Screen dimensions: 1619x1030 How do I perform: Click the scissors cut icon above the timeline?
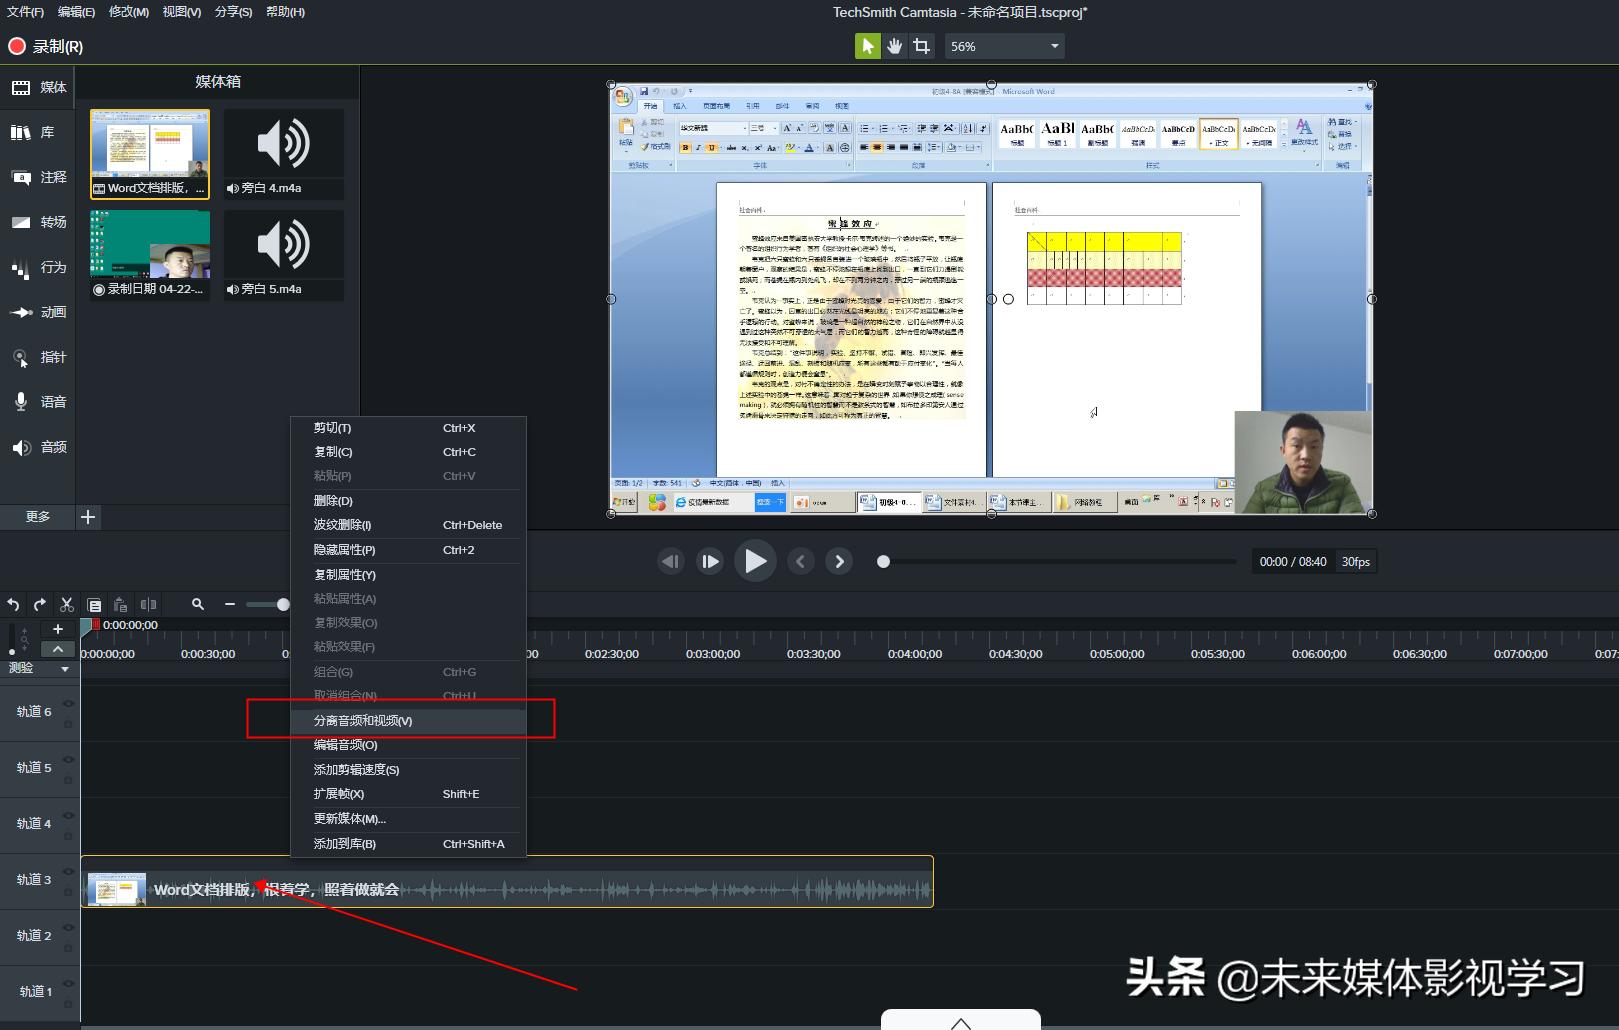point(66,604)
